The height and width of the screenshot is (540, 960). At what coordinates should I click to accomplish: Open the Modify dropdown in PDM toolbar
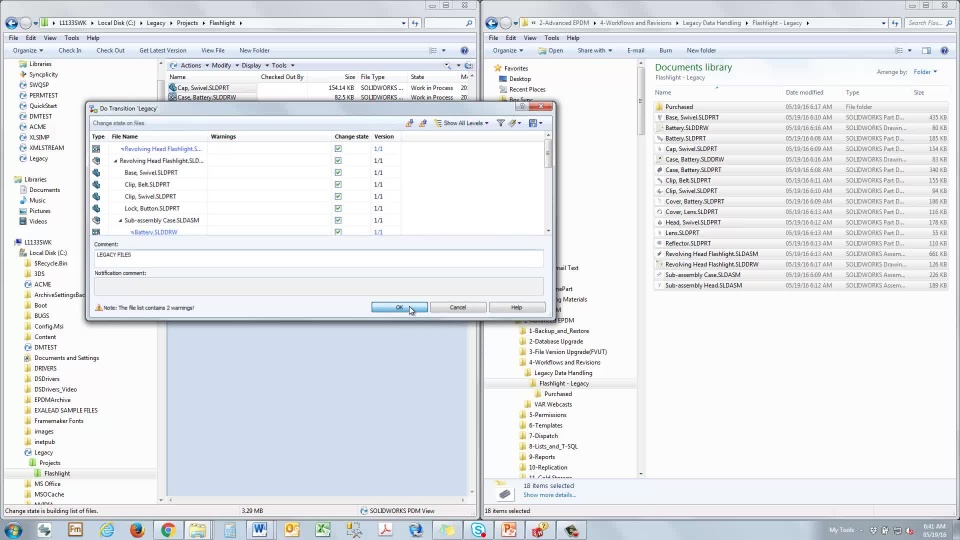click(225, 66)
